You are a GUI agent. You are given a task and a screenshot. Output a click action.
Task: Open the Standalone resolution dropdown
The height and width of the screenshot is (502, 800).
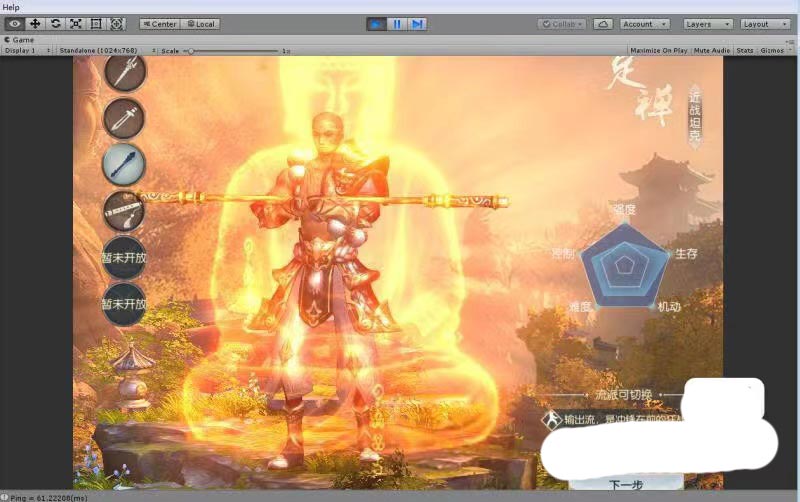click(x=107, y=51)
